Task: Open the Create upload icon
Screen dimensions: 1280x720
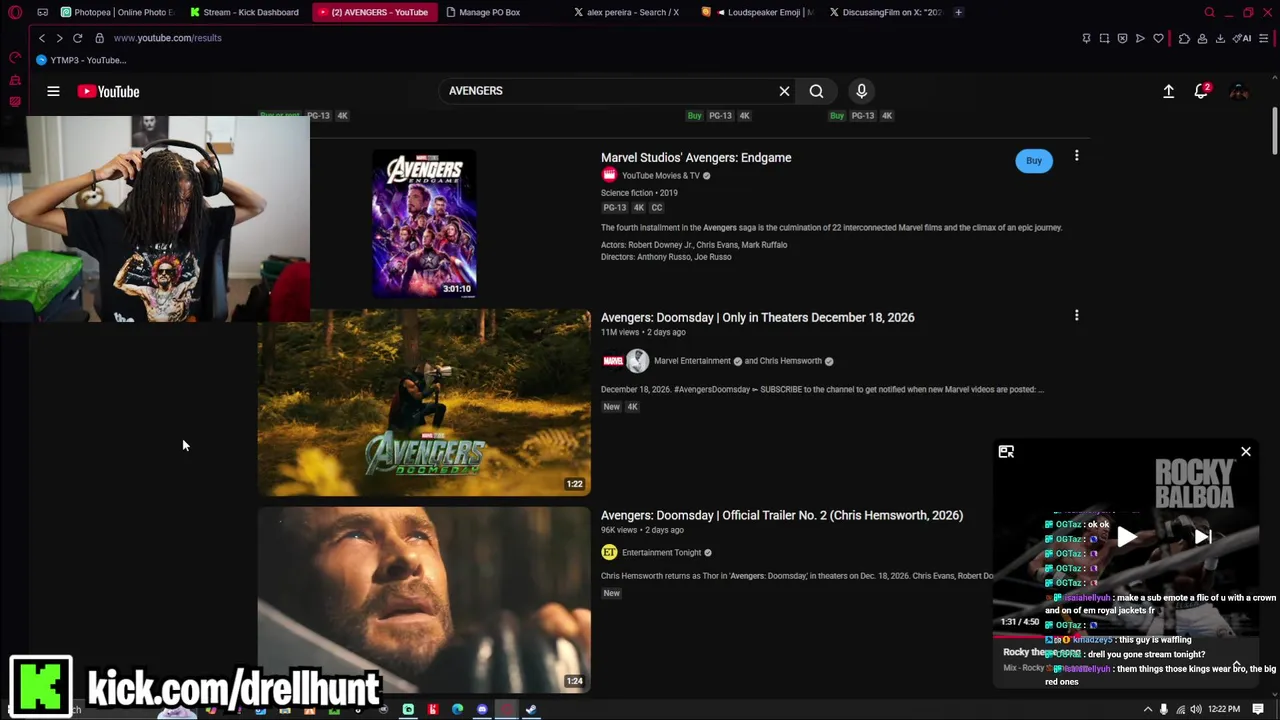Action: click(x=1168, y=91)
